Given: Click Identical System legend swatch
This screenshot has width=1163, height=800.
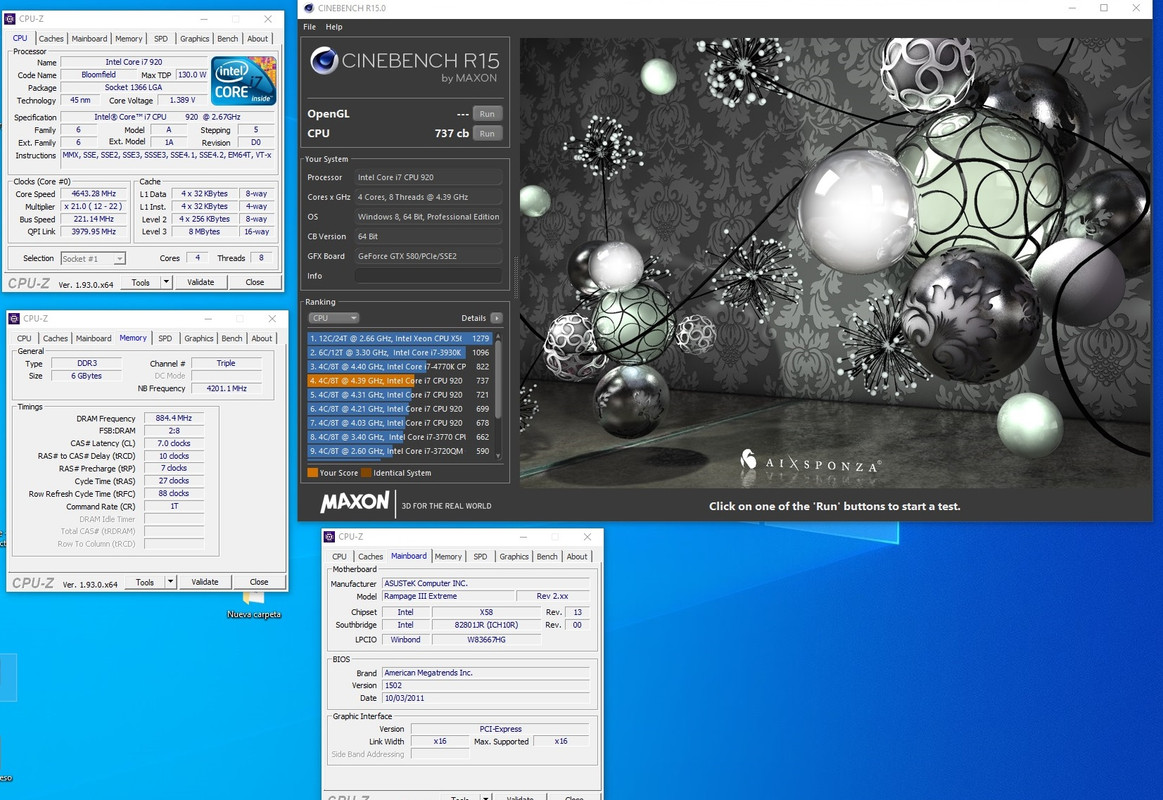Looking at the screenshot, I should (366, 472).
